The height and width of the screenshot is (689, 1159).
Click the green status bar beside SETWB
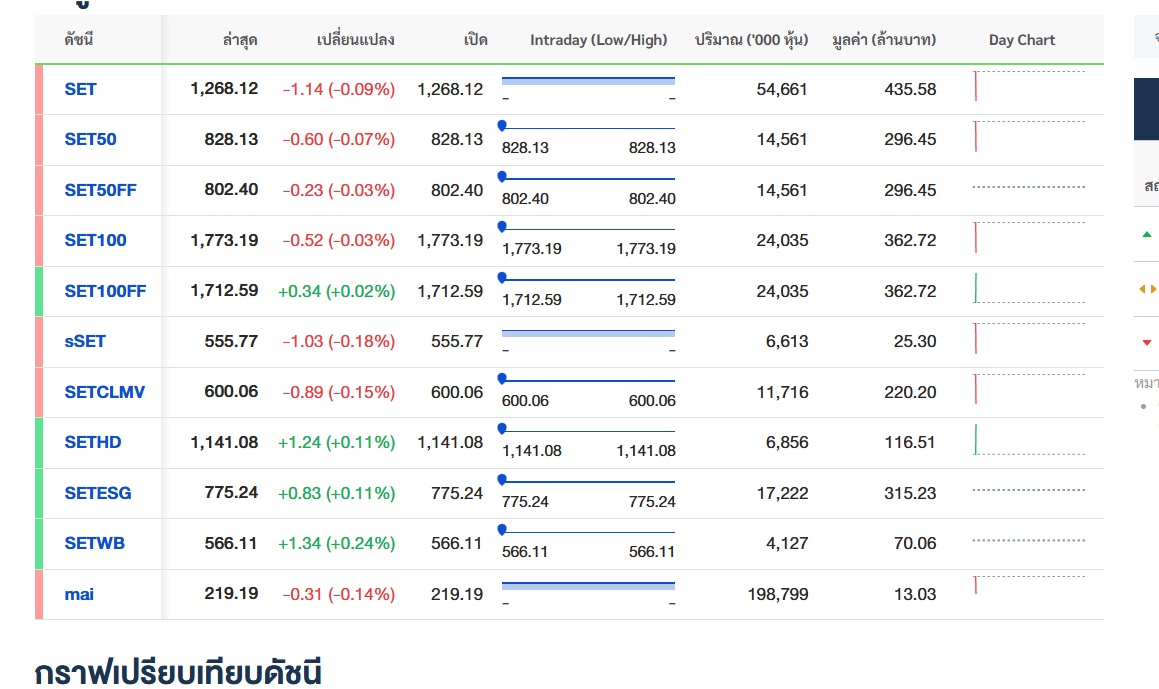pyautogui.click(x=39, y=544)
